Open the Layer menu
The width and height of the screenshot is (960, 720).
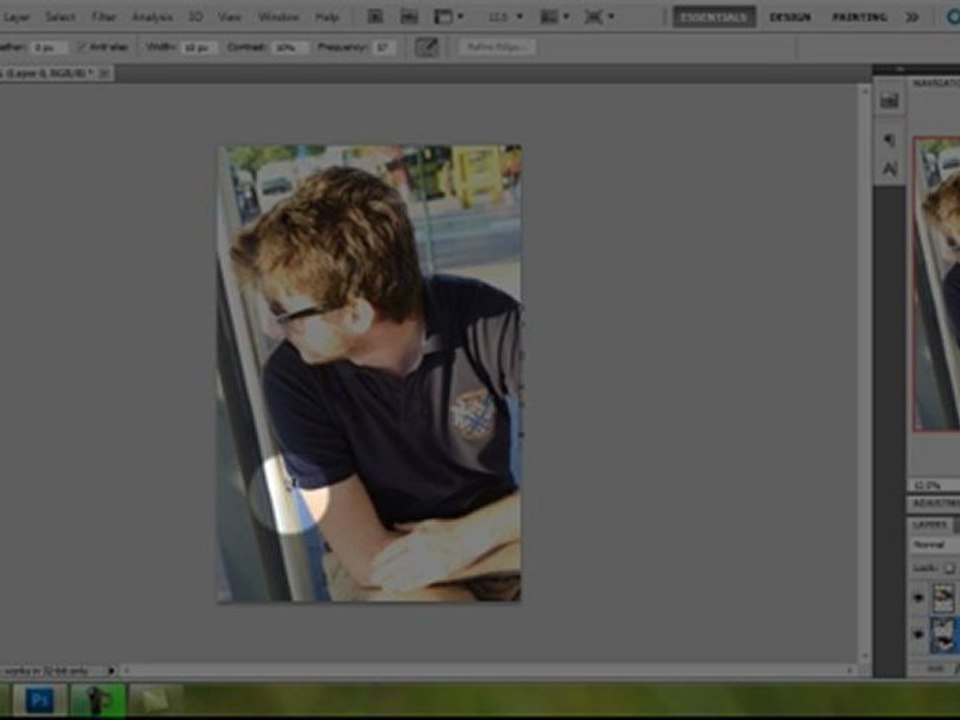coord(15,17)
